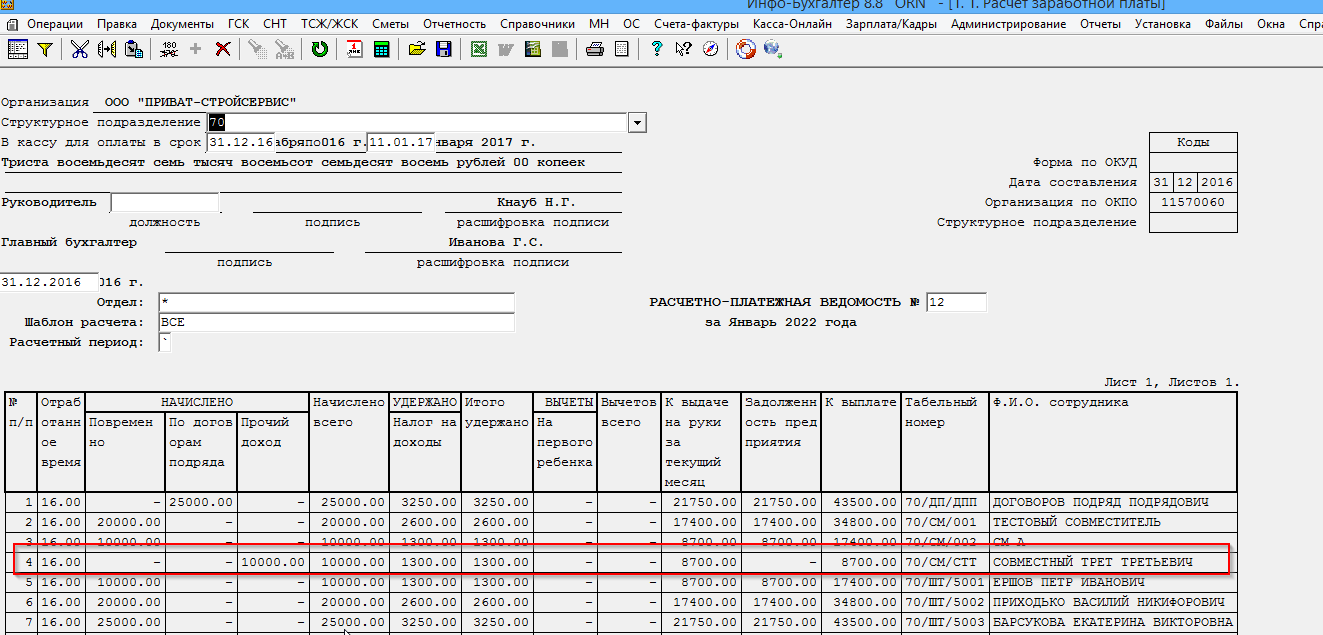1323x635 pixels.
Task: Click the compass icon
Action: point(711,48)
